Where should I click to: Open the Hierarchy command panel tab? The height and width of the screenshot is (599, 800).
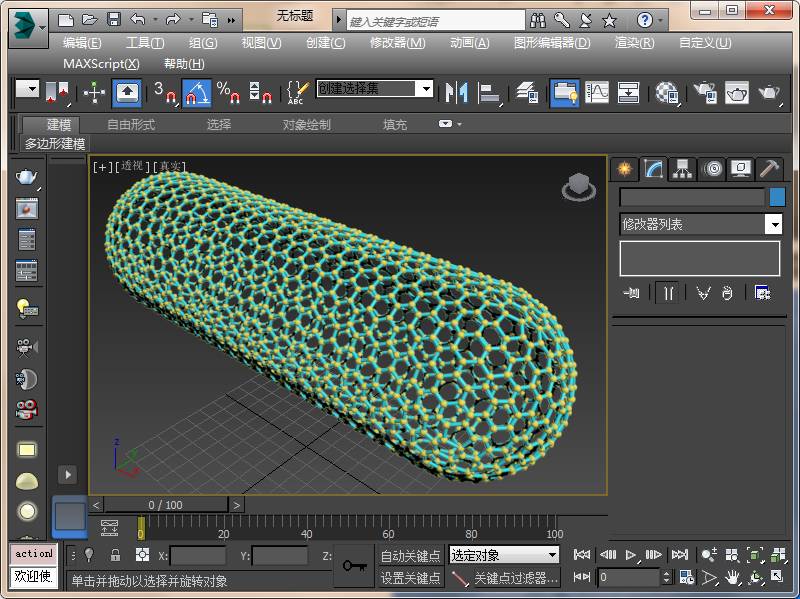[682, 169]
